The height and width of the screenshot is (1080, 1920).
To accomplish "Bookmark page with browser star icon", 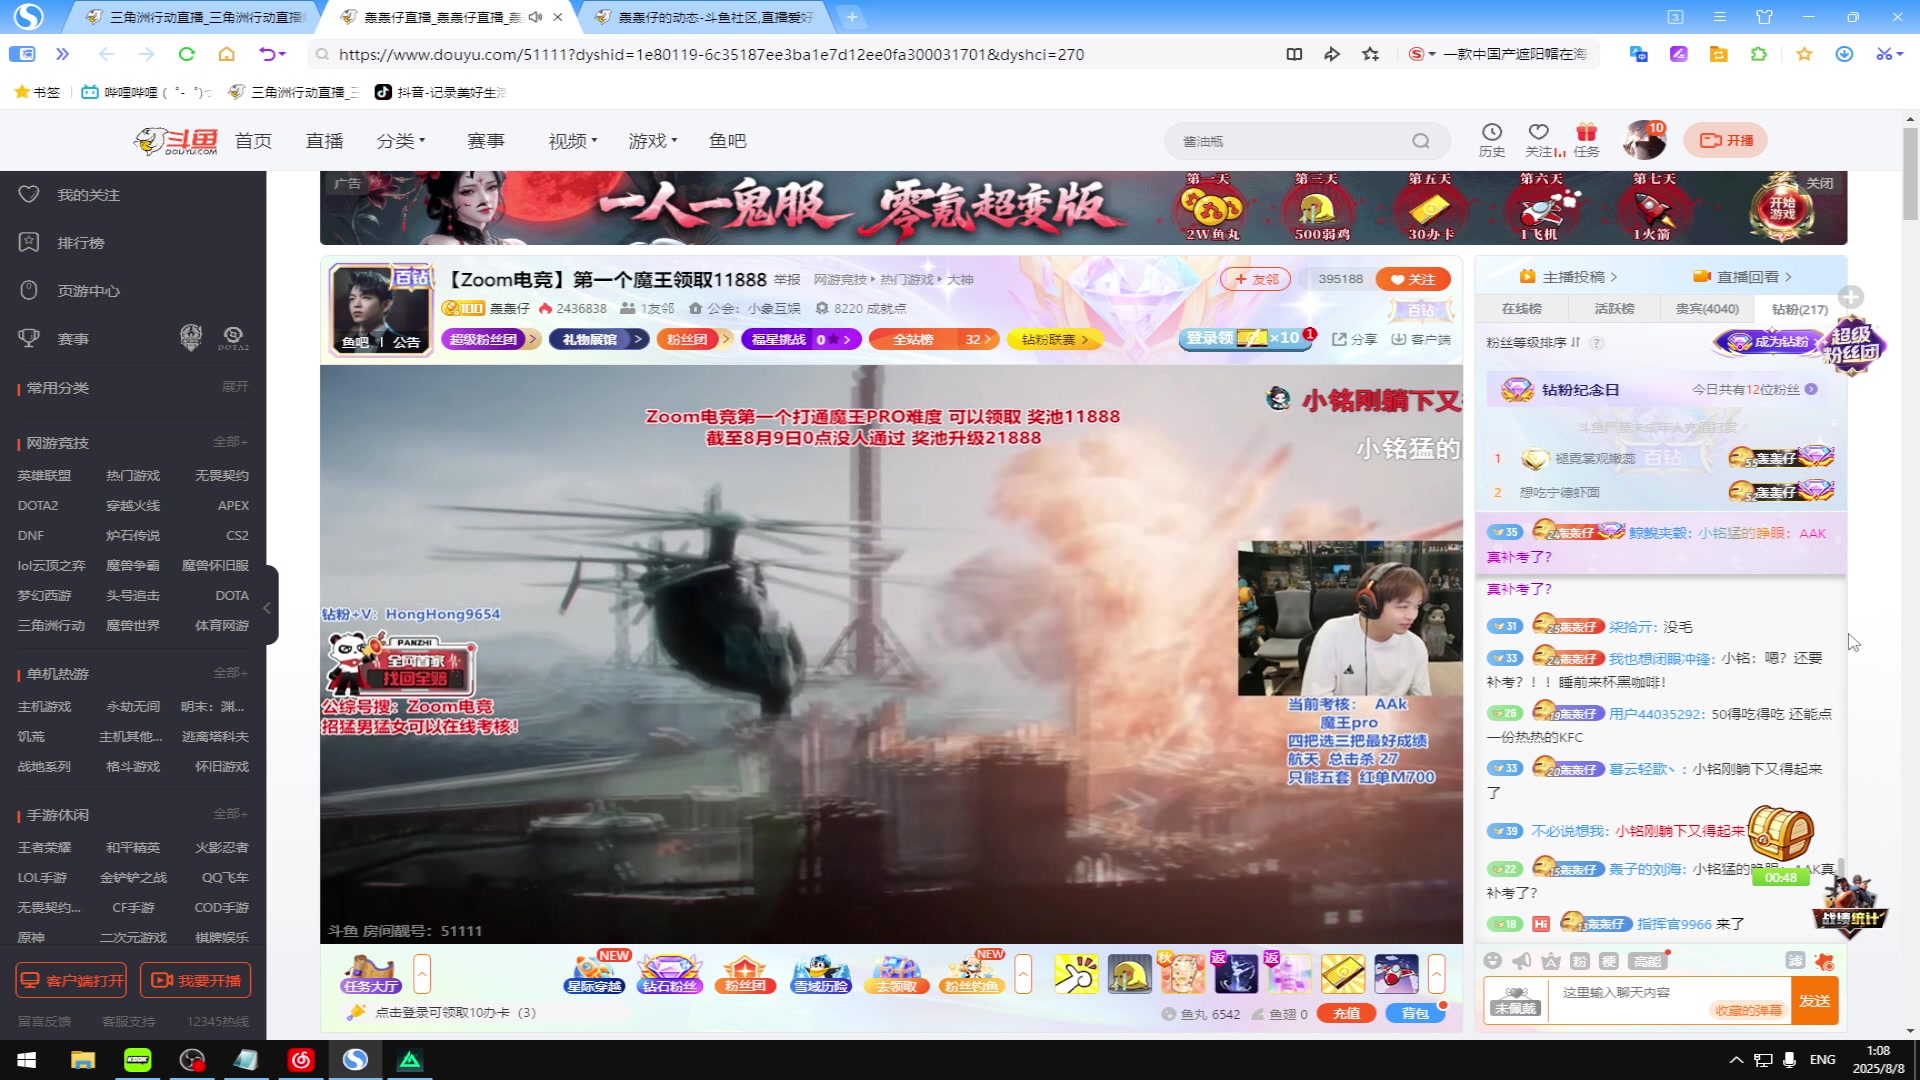I will point(1370,54).
